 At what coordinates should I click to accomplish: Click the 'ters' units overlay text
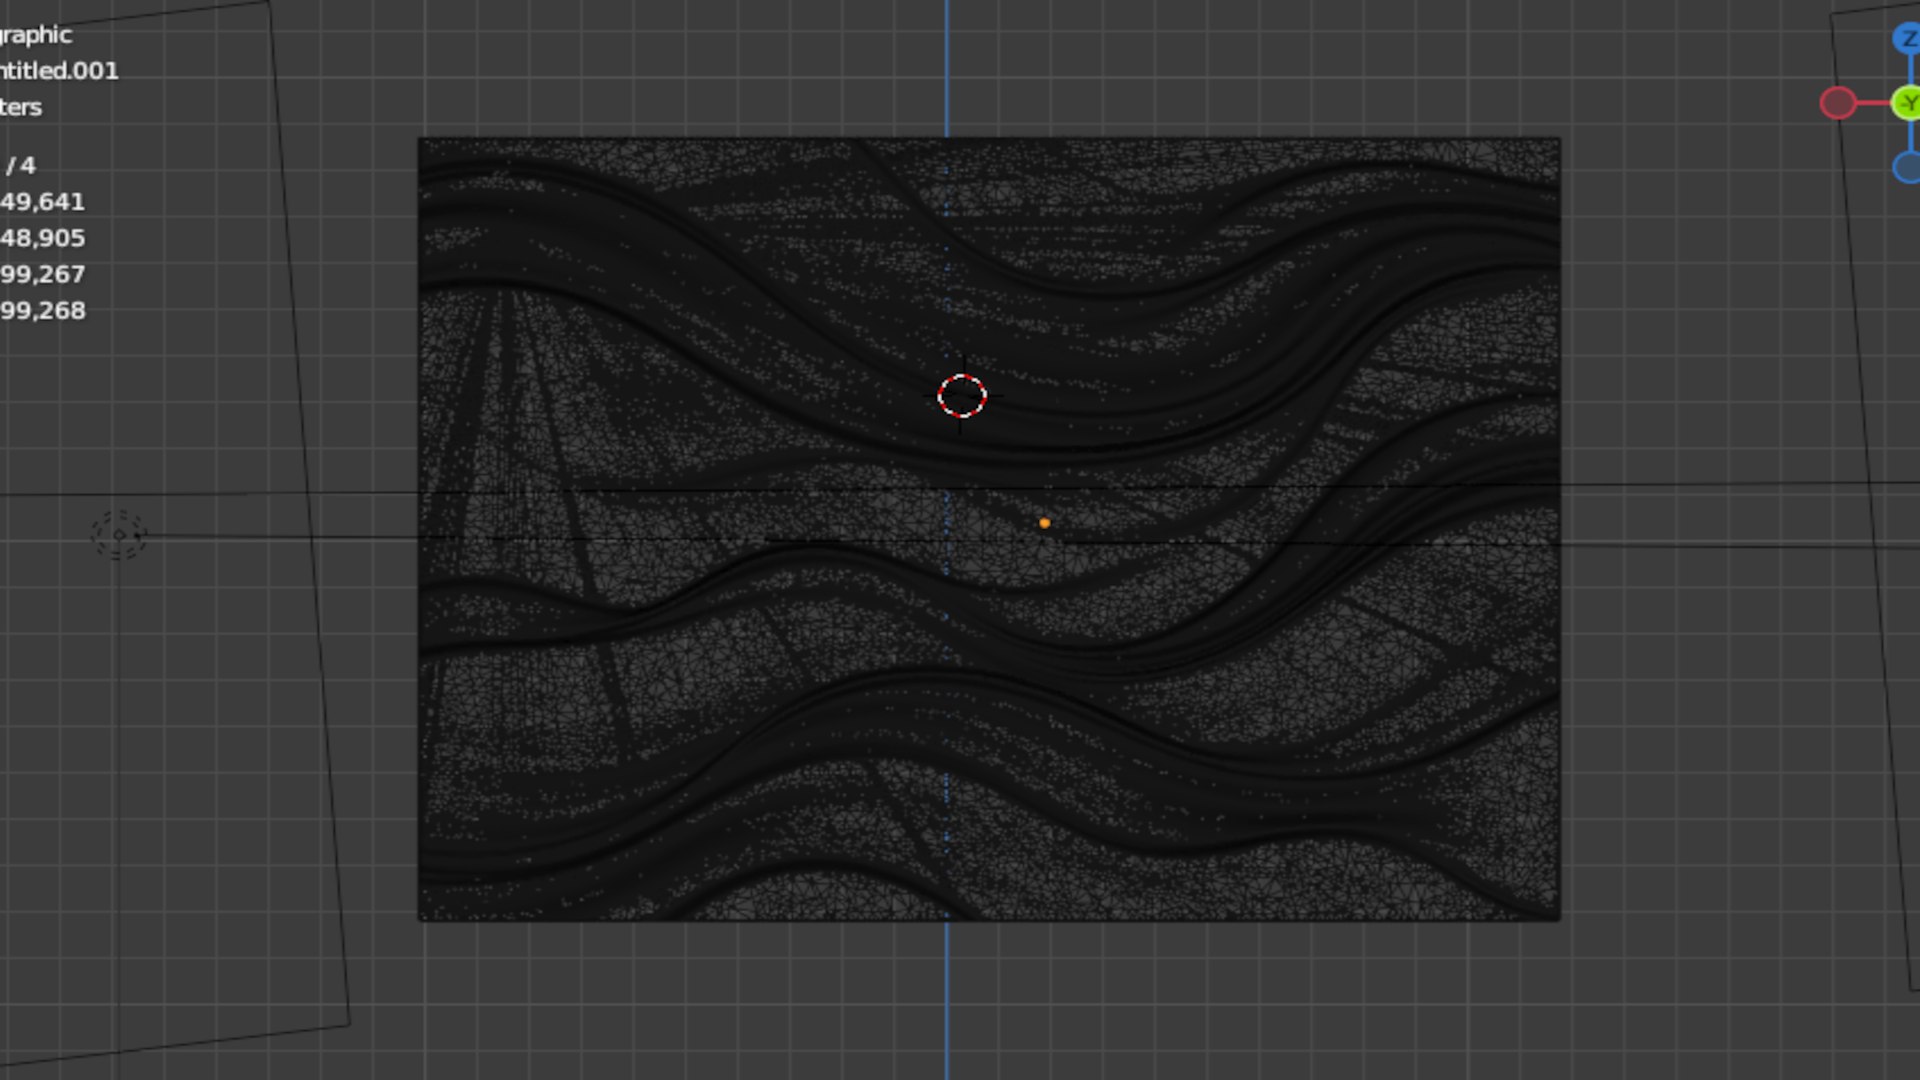(x=21, y=107)
